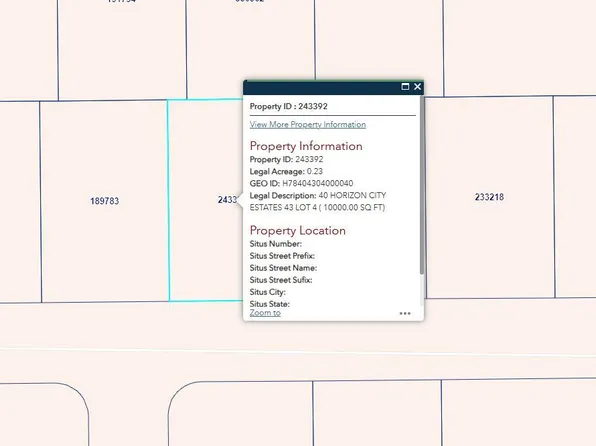Click the Situs City label
596x446 pixels.
click(x=268, y=292)
